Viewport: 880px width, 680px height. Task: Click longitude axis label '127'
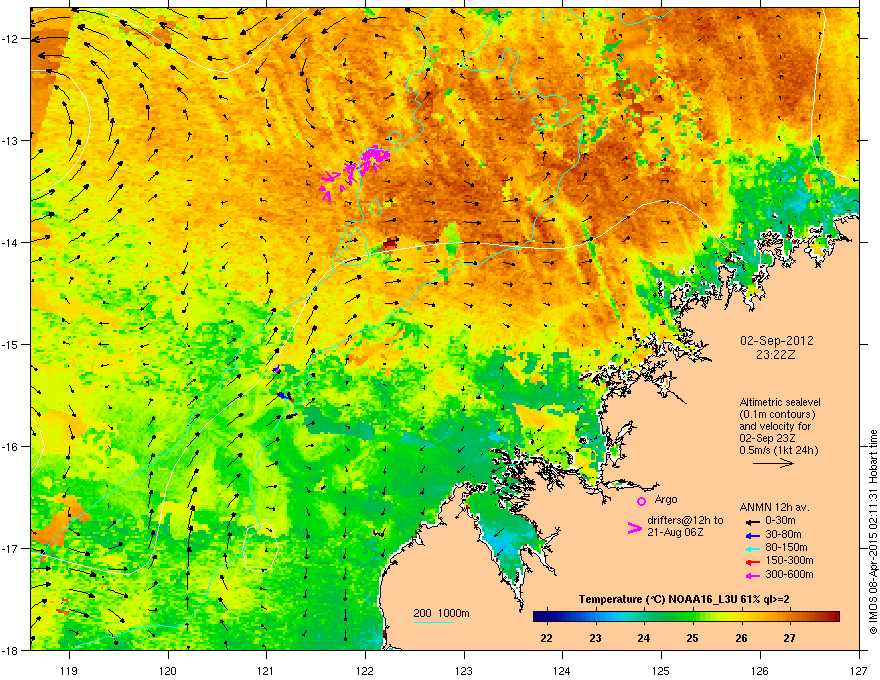[x=859, y=670]
